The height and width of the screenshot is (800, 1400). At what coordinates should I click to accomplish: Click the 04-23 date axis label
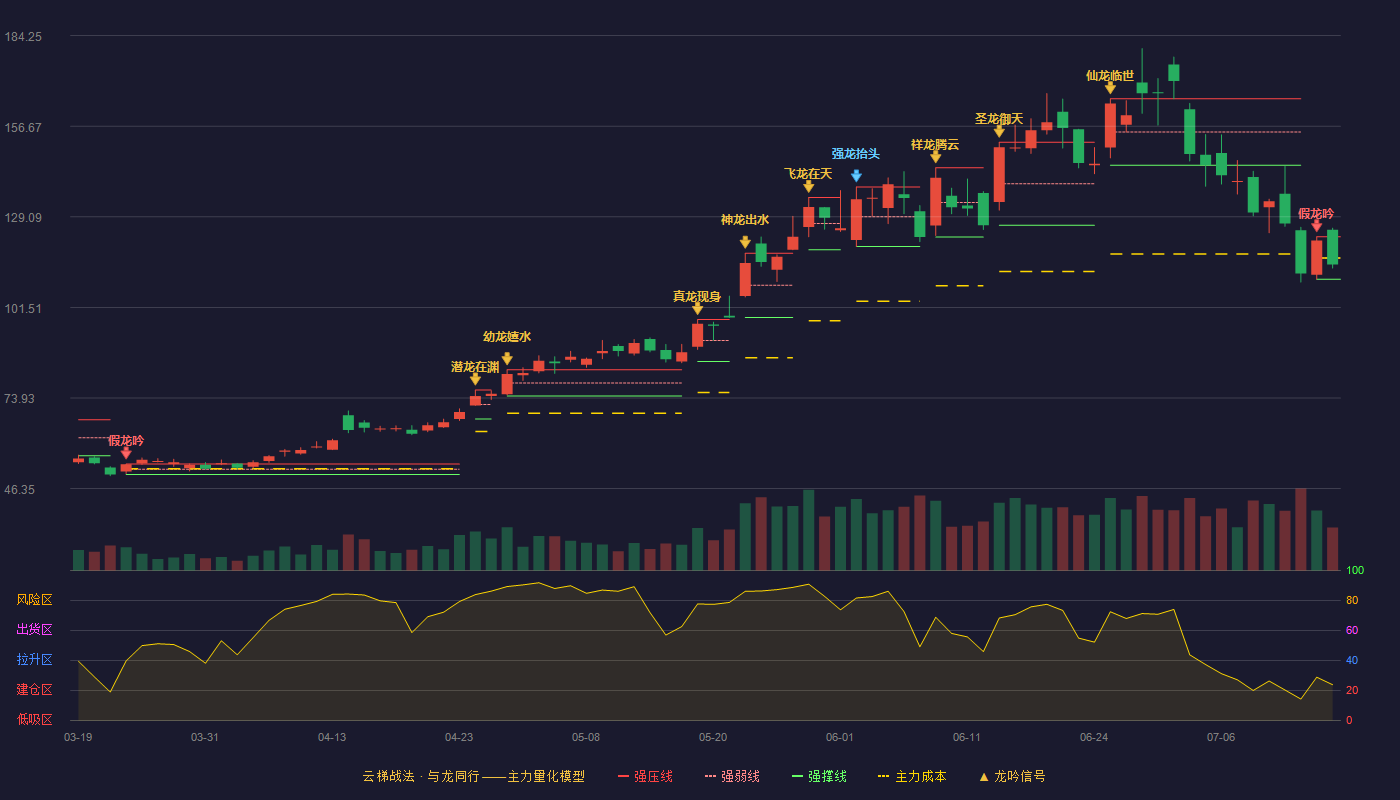pos(459,737)
